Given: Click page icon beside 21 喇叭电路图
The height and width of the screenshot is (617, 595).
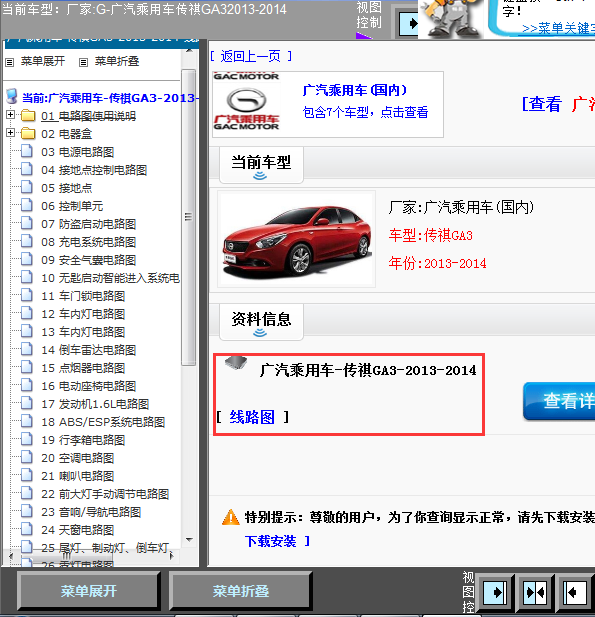Looking at the screenshot, I should [26, 475].
